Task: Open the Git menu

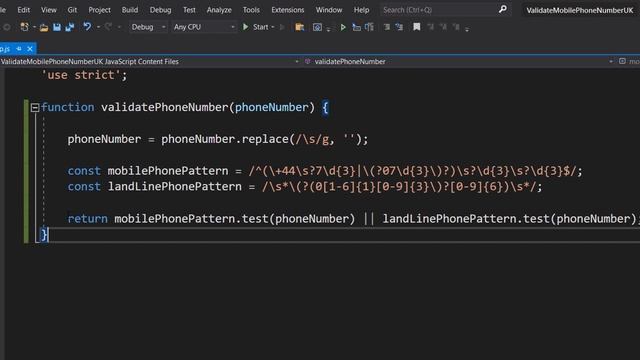Action: point(72,10)
